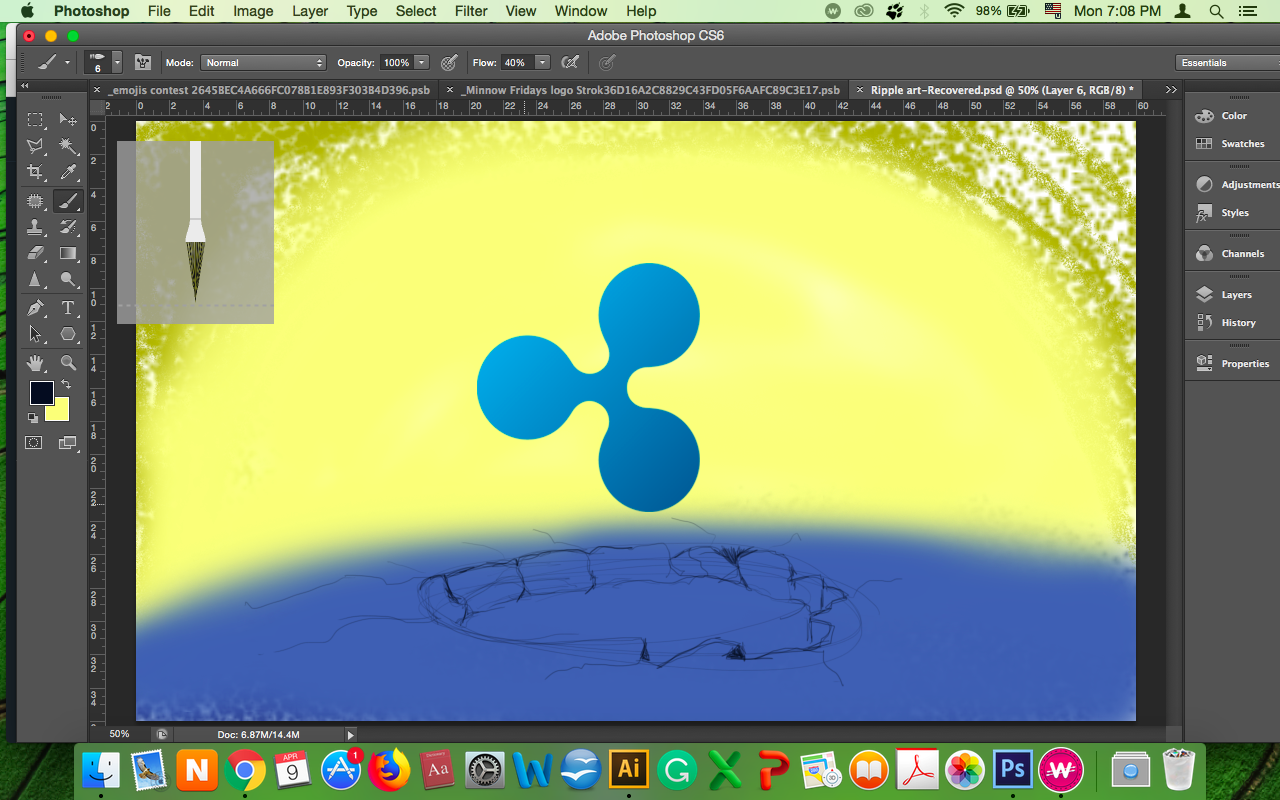Viewport: 1280px width, 800px height.
Task: Select the Path Selection tool
Action: pos(35,334)
